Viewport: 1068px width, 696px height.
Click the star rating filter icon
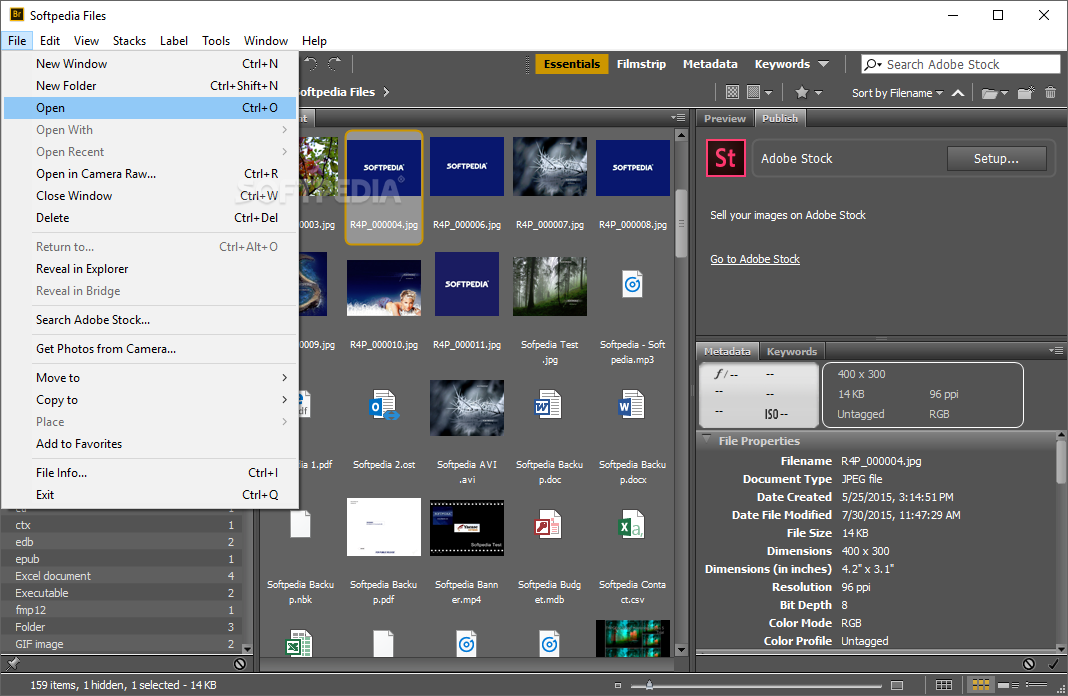pyautogui.click(x=802, y=92)
